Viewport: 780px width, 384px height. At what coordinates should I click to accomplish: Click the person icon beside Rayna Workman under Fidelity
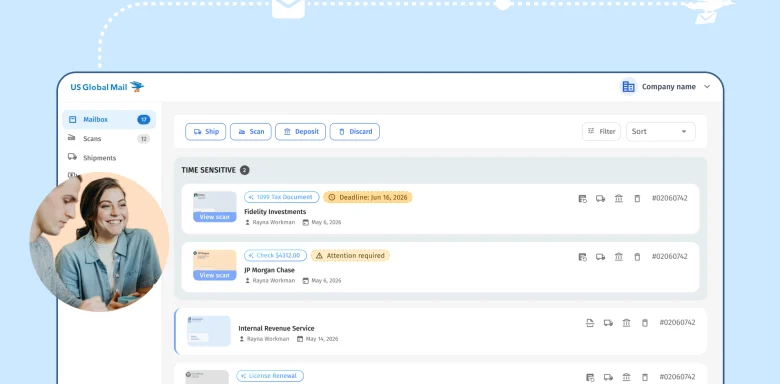(247, 222)
